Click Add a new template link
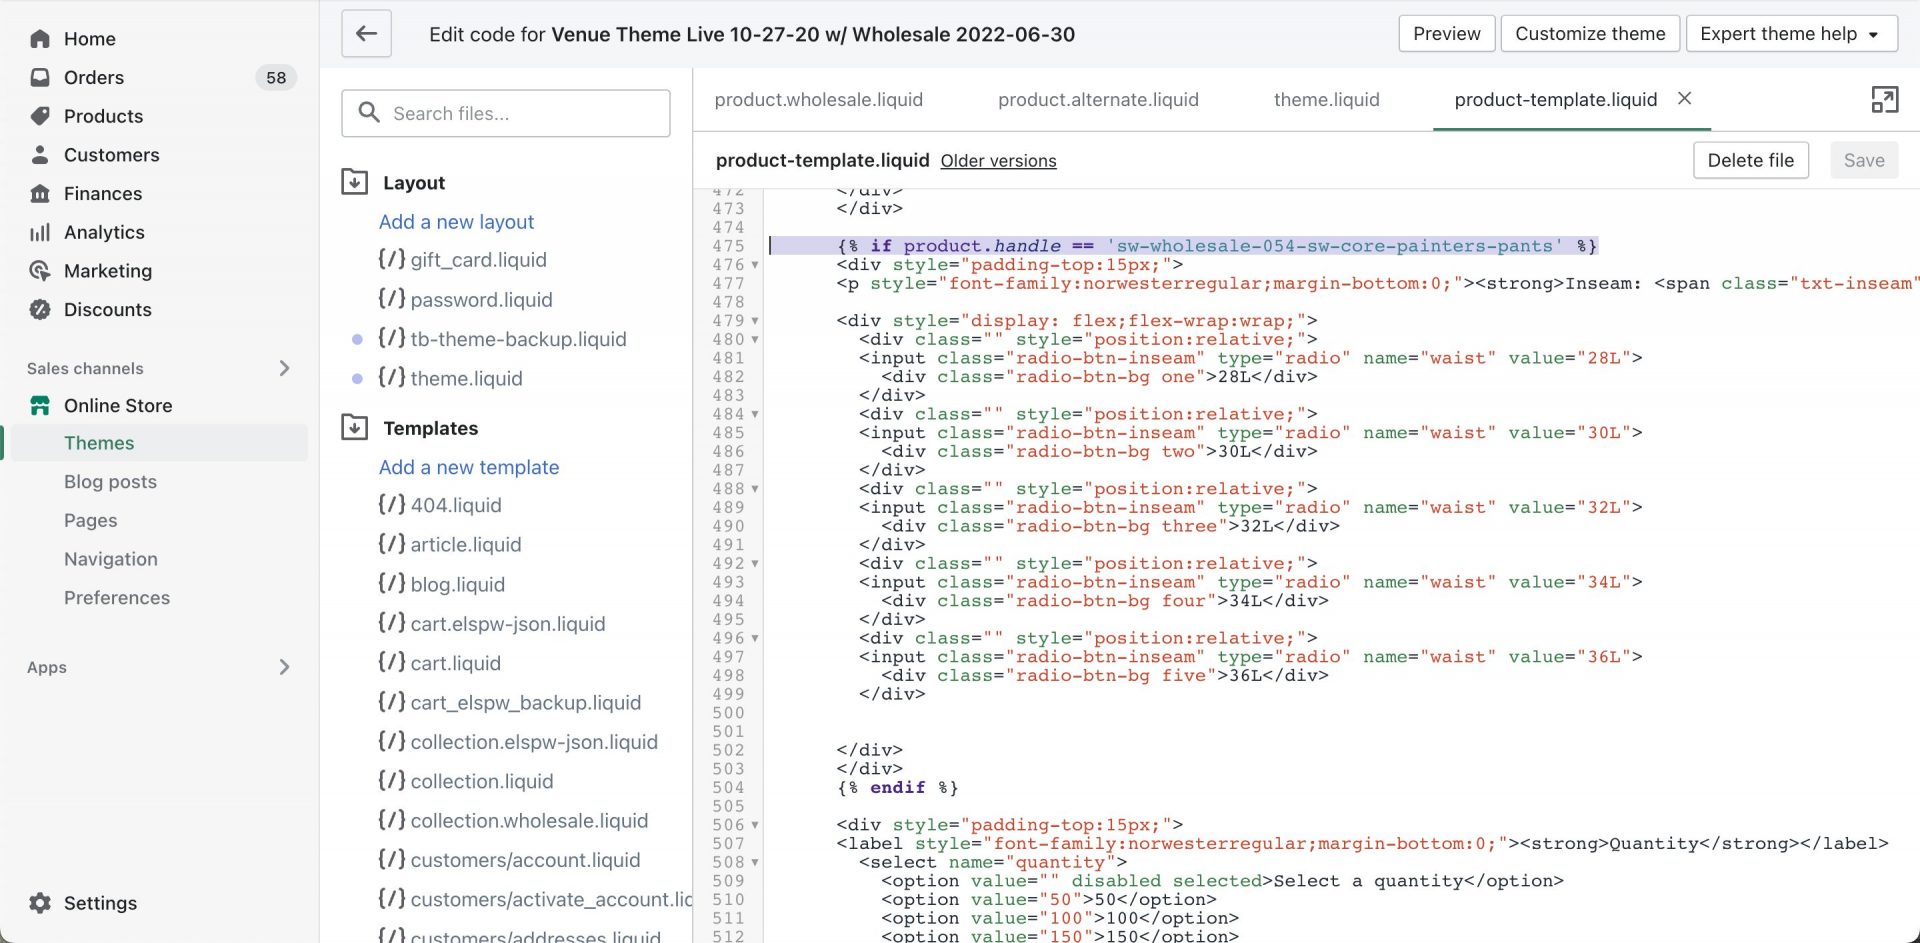This screenshot has height=943, width=1920. pyautogui.click(x=469, y=467)
